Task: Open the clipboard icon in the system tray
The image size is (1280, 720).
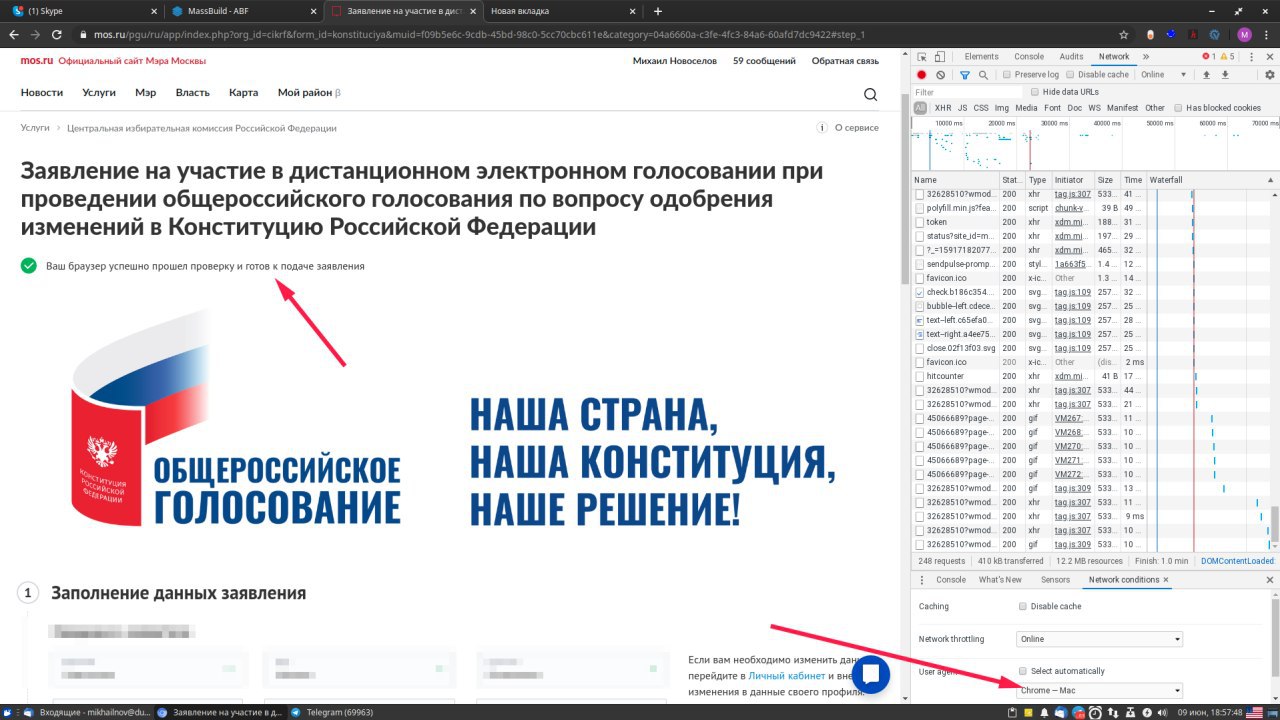Action: [x=1014, y=712]
